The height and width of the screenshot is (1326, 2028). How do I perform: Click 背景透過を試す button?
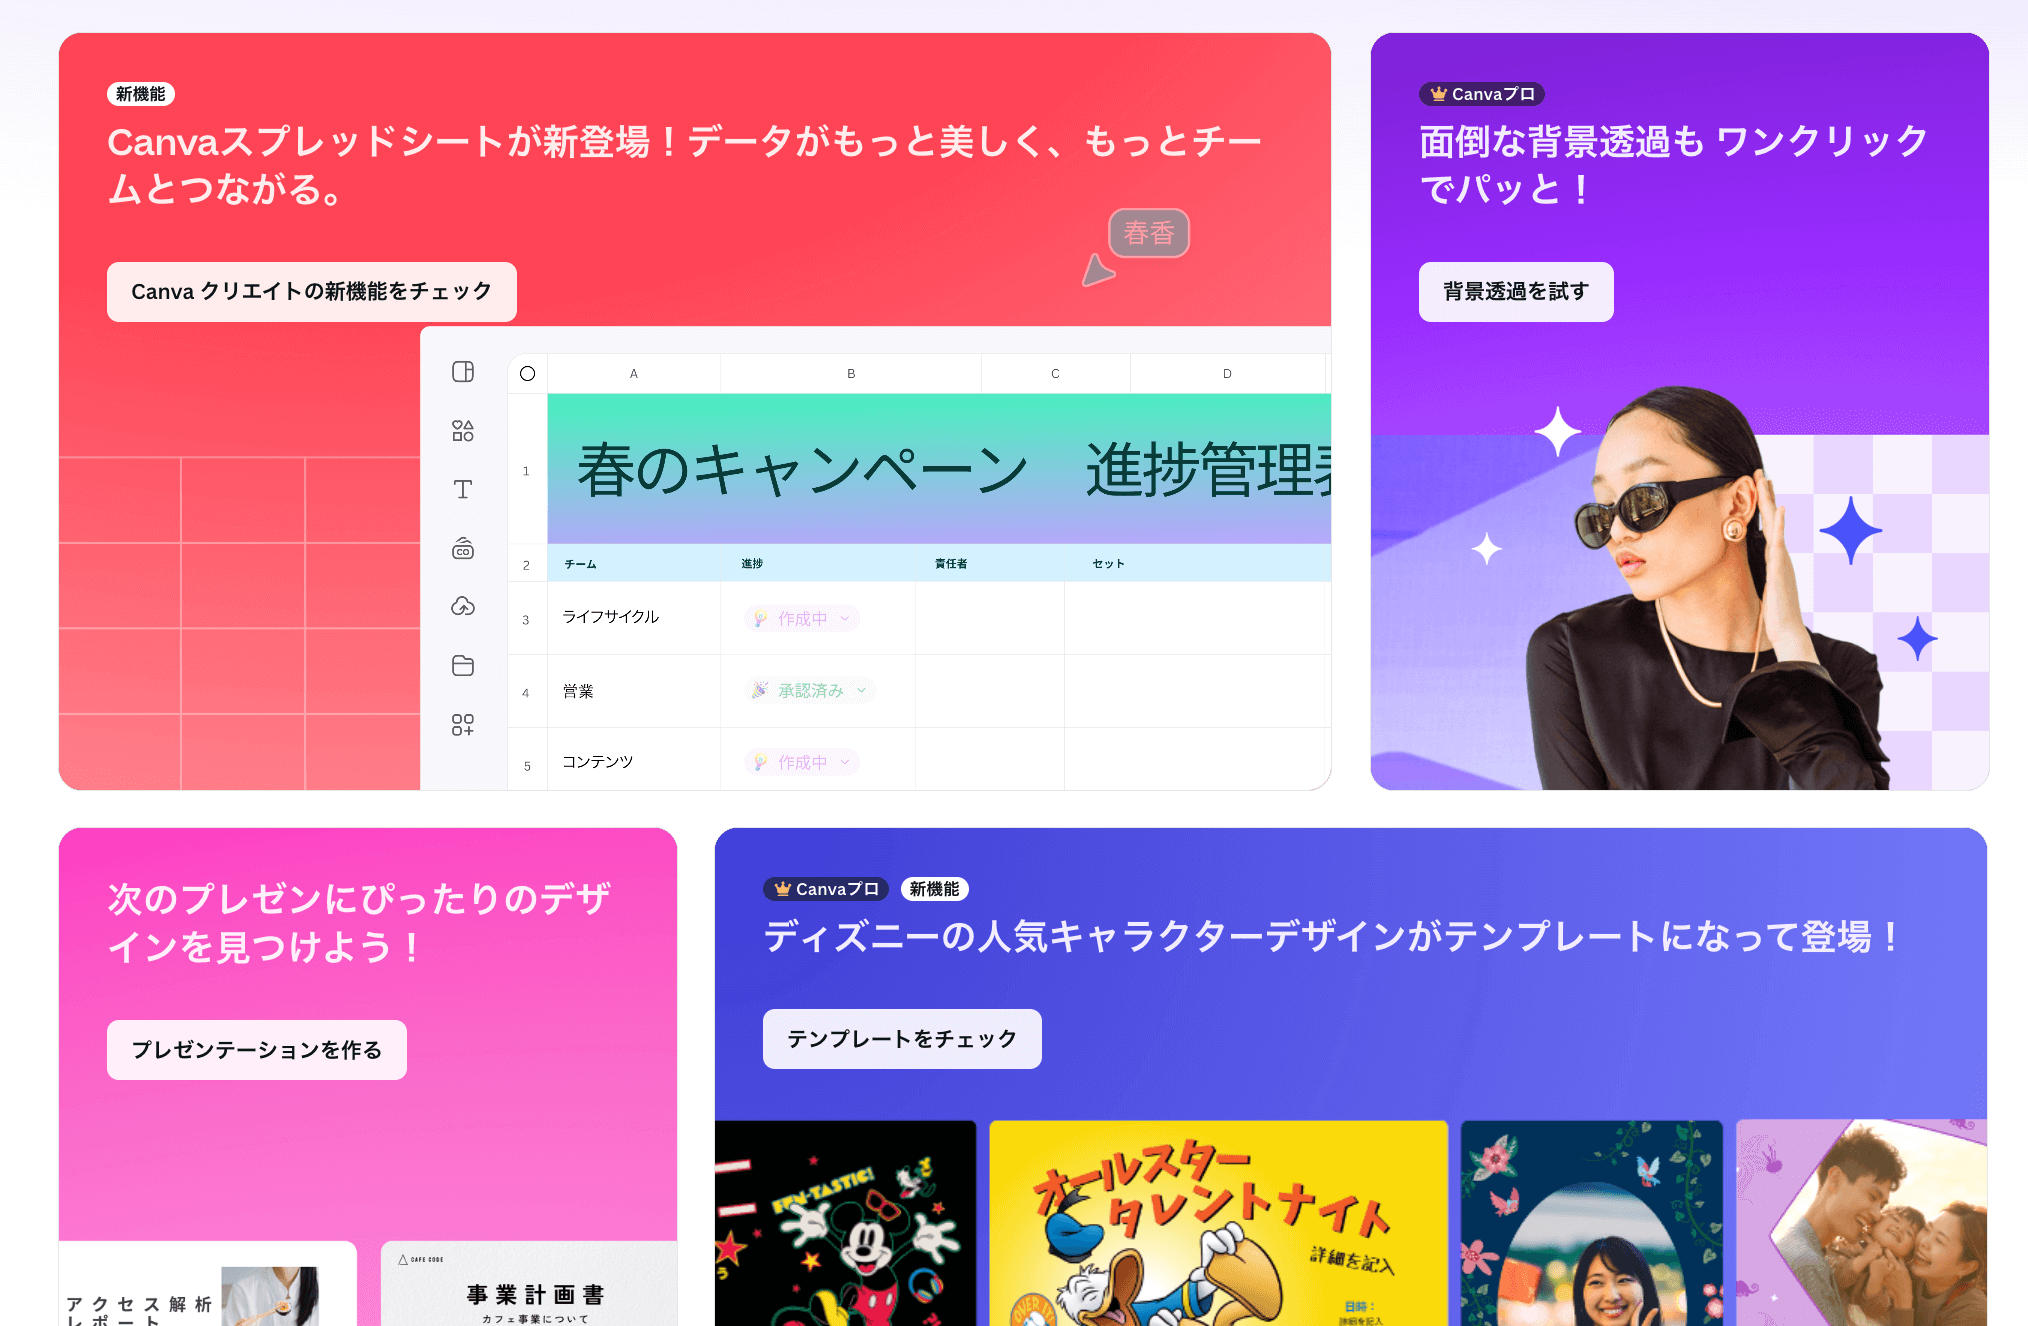pyautogui.click(x=1516, y=292)
